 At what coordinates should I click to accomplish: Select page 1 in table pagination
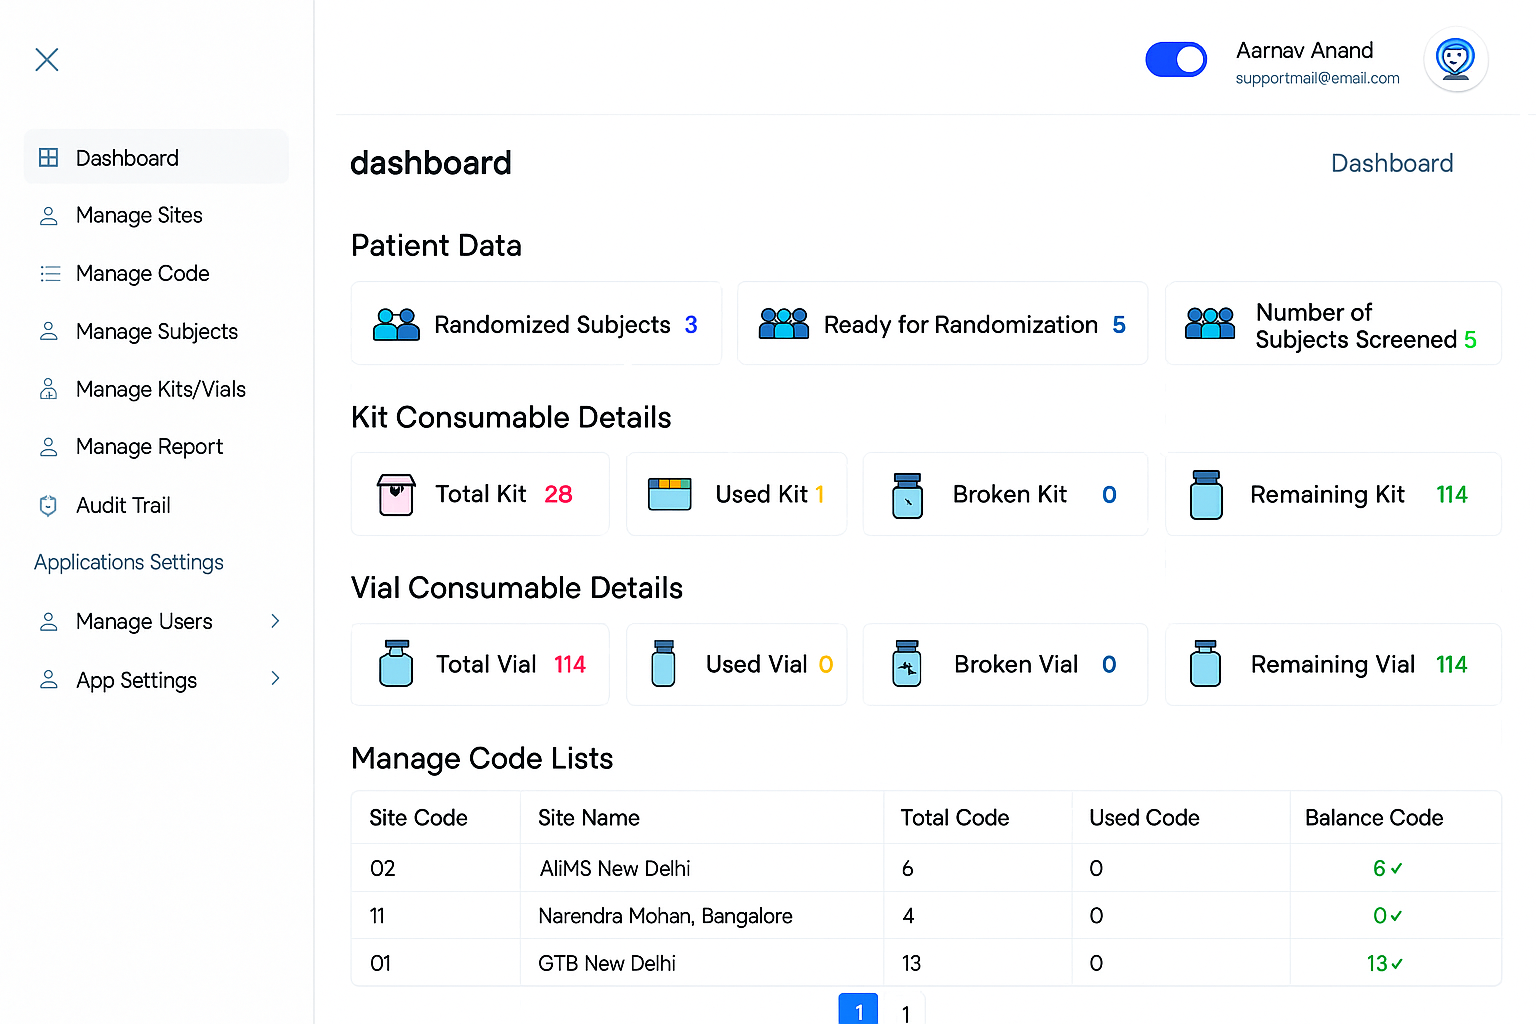point(858,1011)
